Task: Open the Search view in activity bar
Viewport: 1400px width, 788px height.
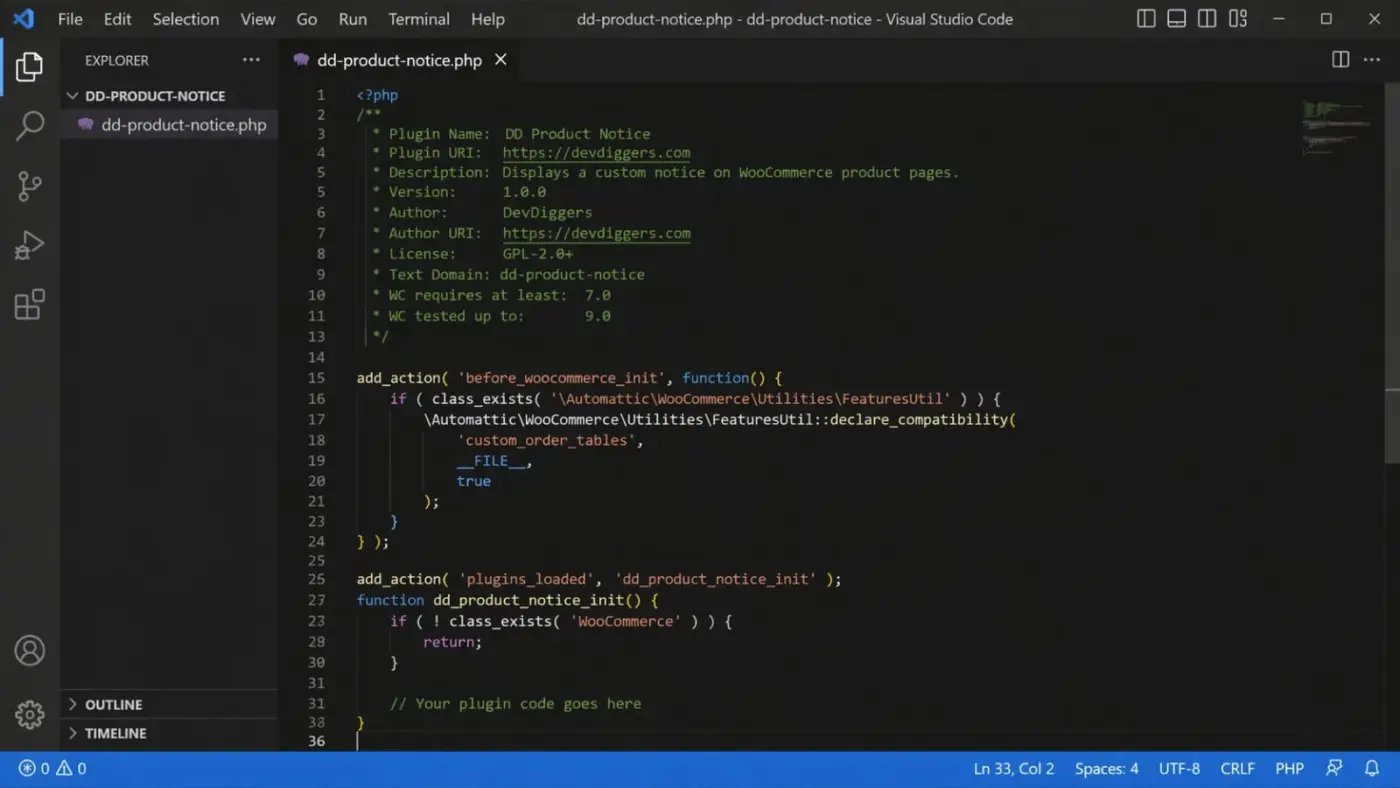Action: tap(29, 126)
